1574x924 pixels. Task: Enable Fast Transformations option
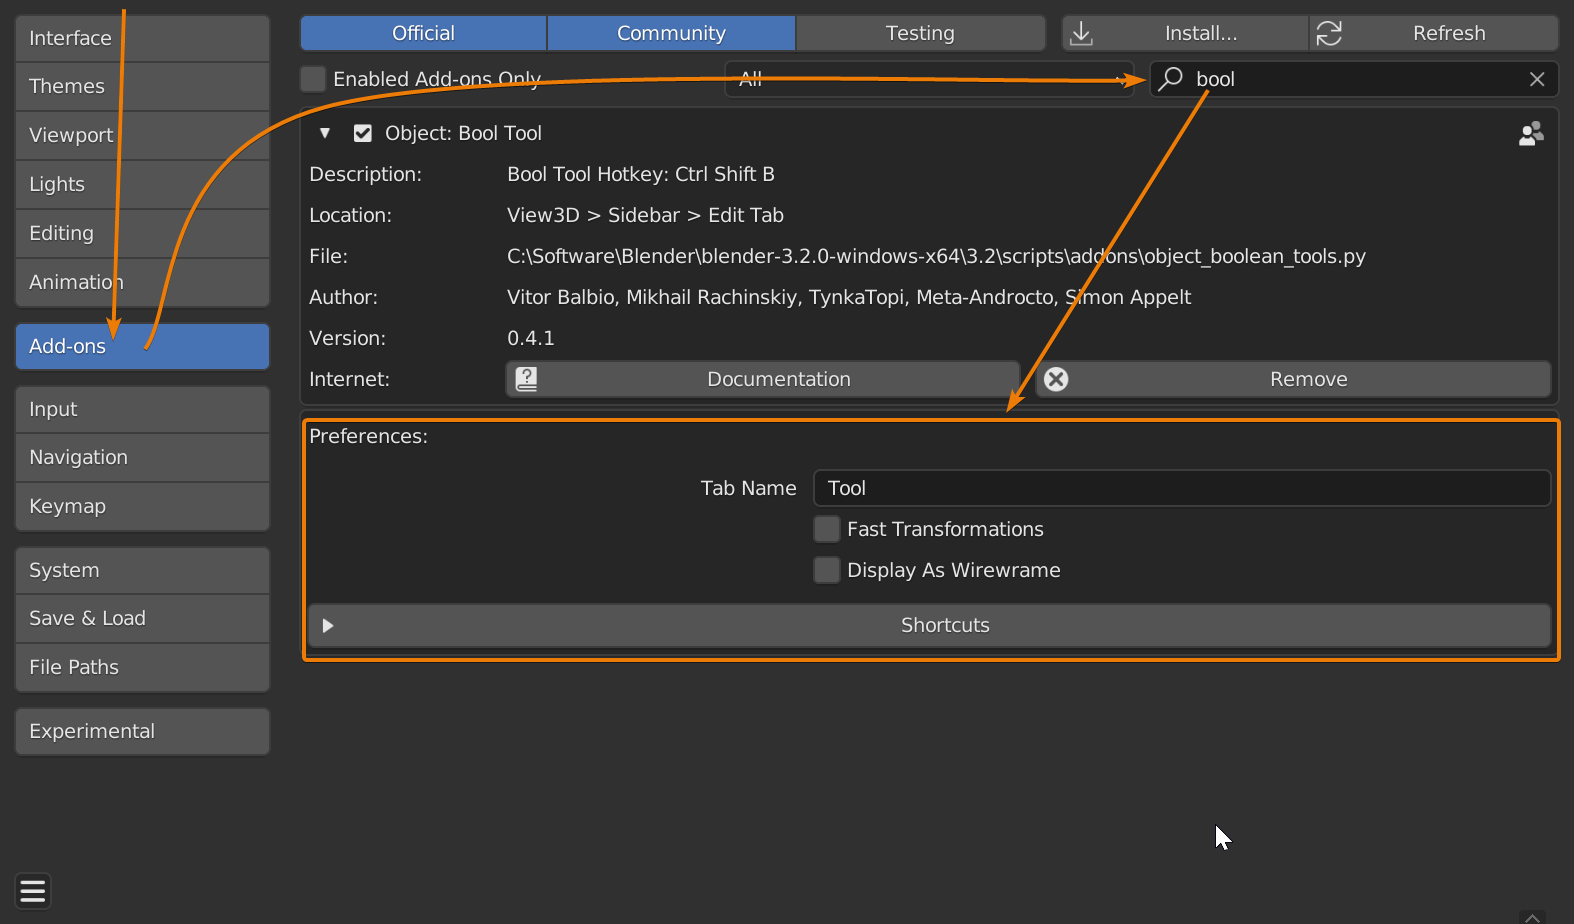827,529
